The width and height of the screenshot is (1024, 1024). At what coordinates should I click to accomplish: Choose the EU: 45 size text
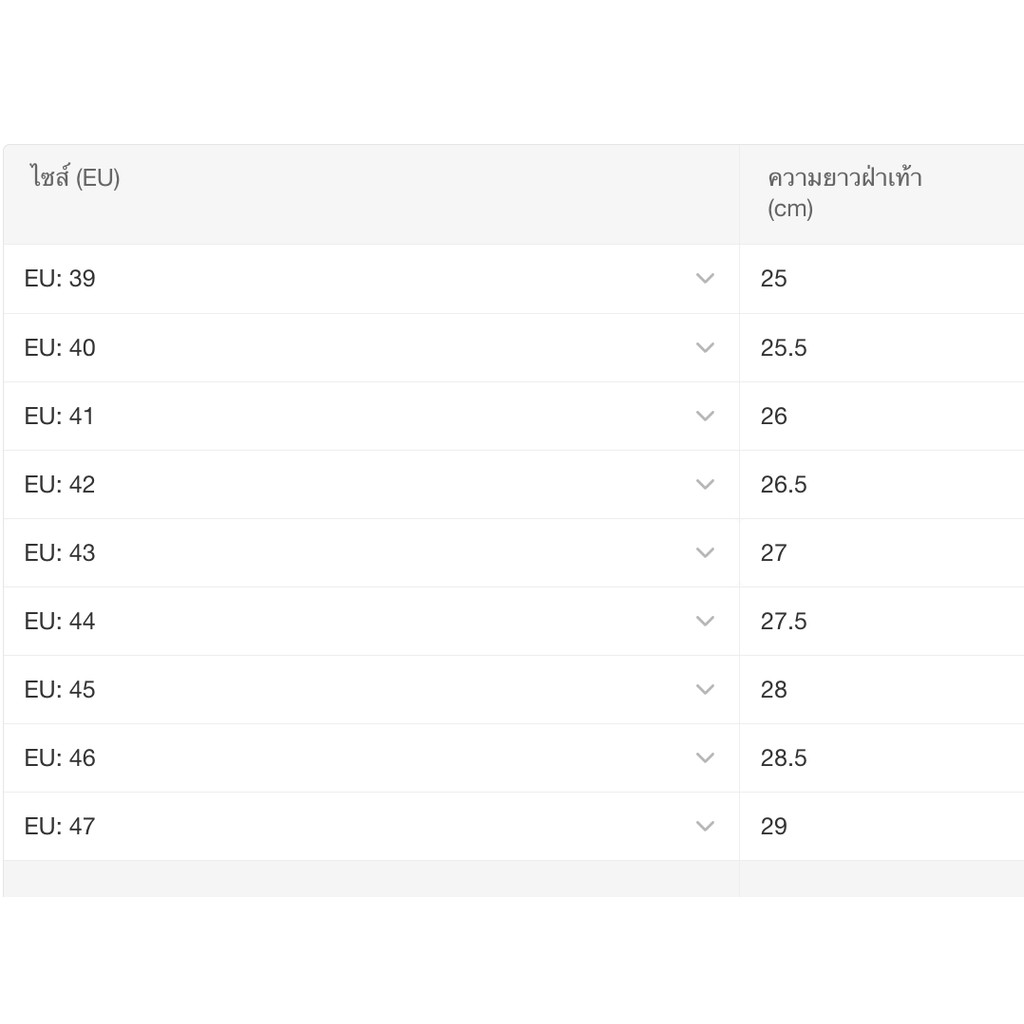[x=60, y=690]
